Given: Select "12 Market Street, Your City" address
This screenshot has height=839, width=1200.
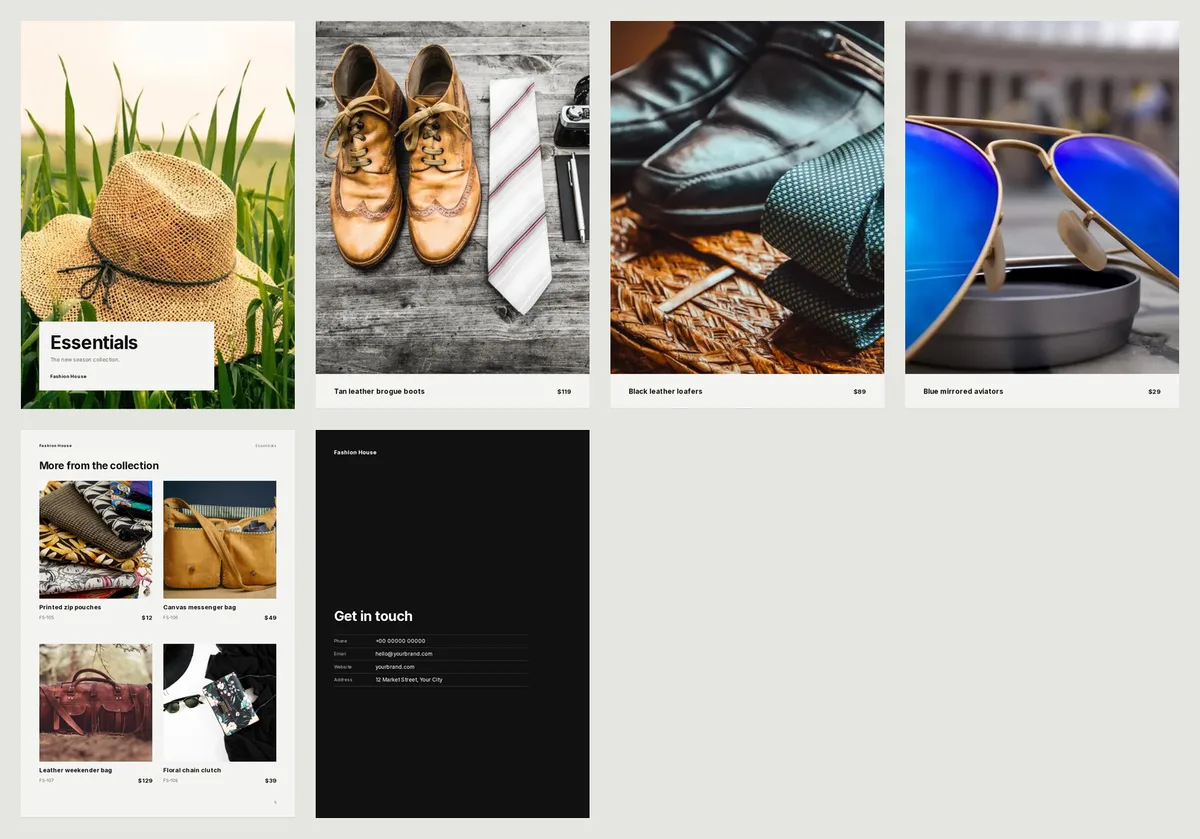Looking at the screenshot, I should click(409, 680).
